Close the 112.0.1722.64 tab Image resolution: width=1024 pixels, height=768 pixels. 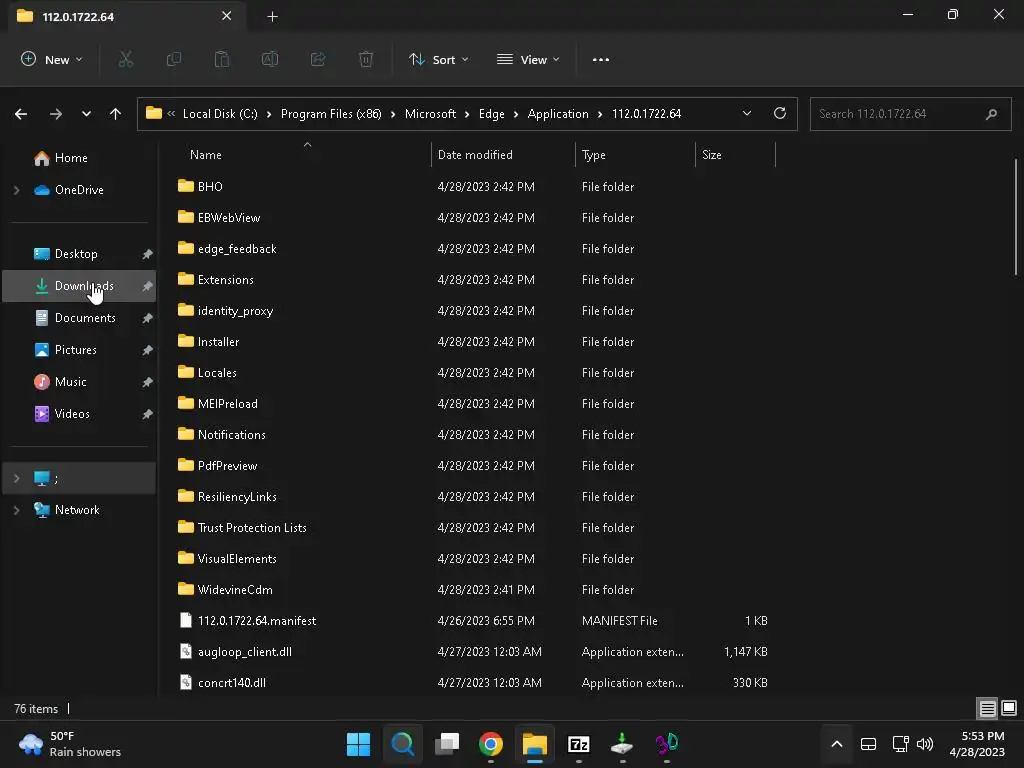pos(226,16)
